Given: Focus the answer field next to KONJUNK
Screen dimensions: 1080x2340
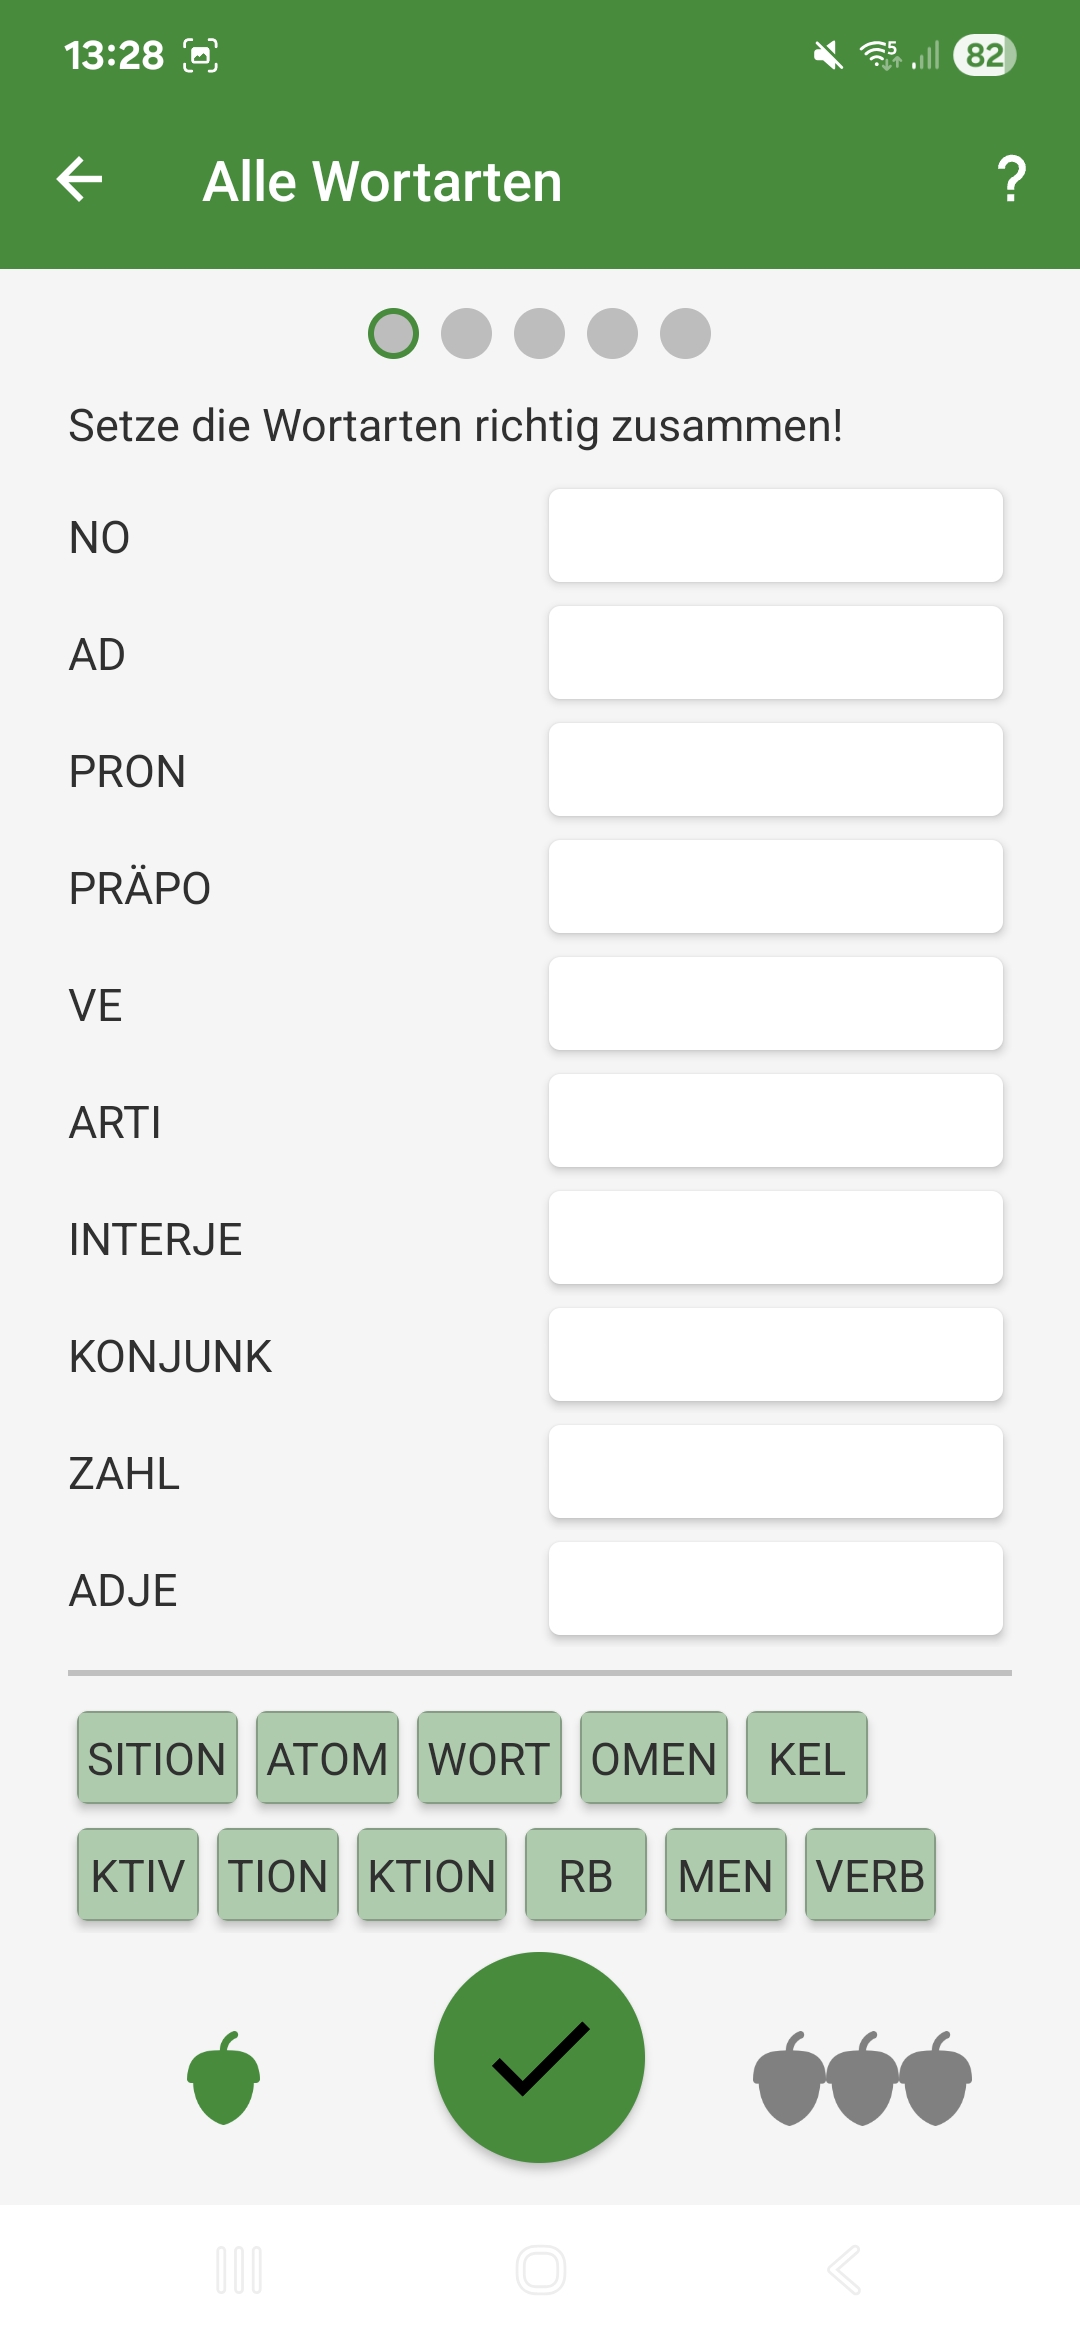Looking at the screenshot, I should 776,1354.
